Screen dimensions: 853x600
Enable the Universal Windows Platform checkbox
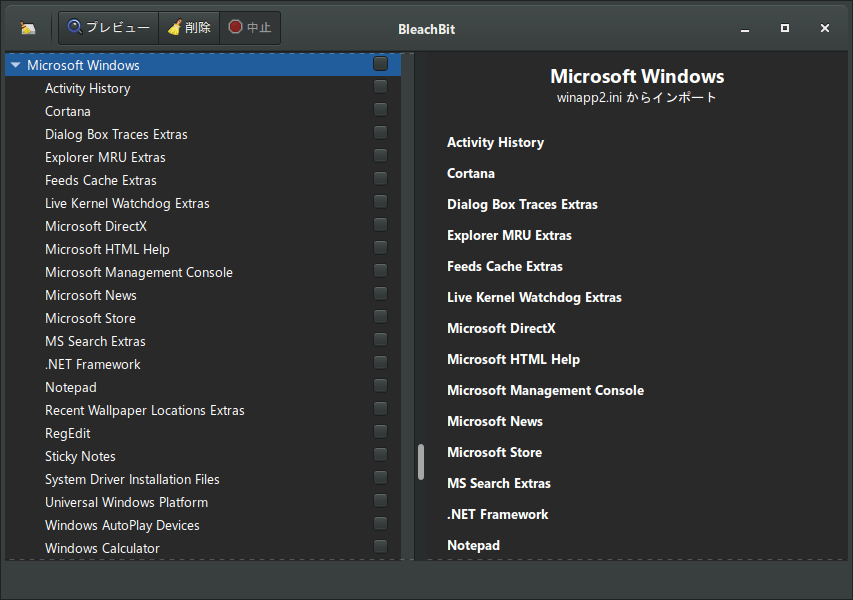(x=380, y=501)
